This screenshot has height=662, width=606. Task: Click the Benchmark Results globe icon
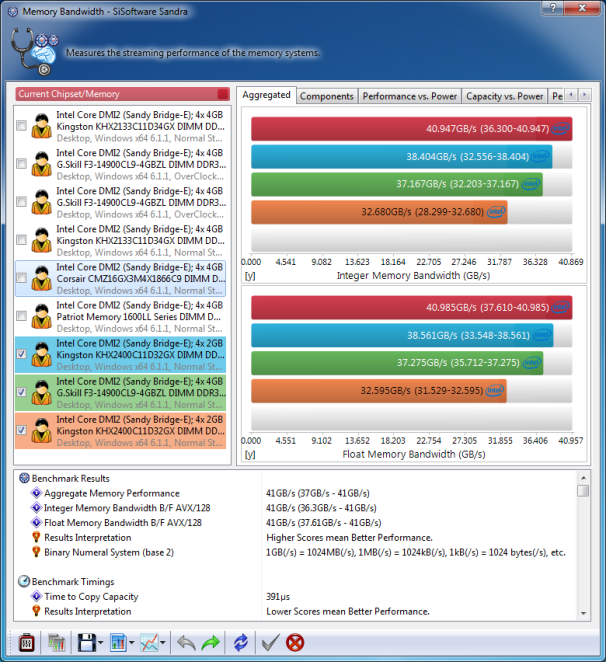(x=24, y=478)
